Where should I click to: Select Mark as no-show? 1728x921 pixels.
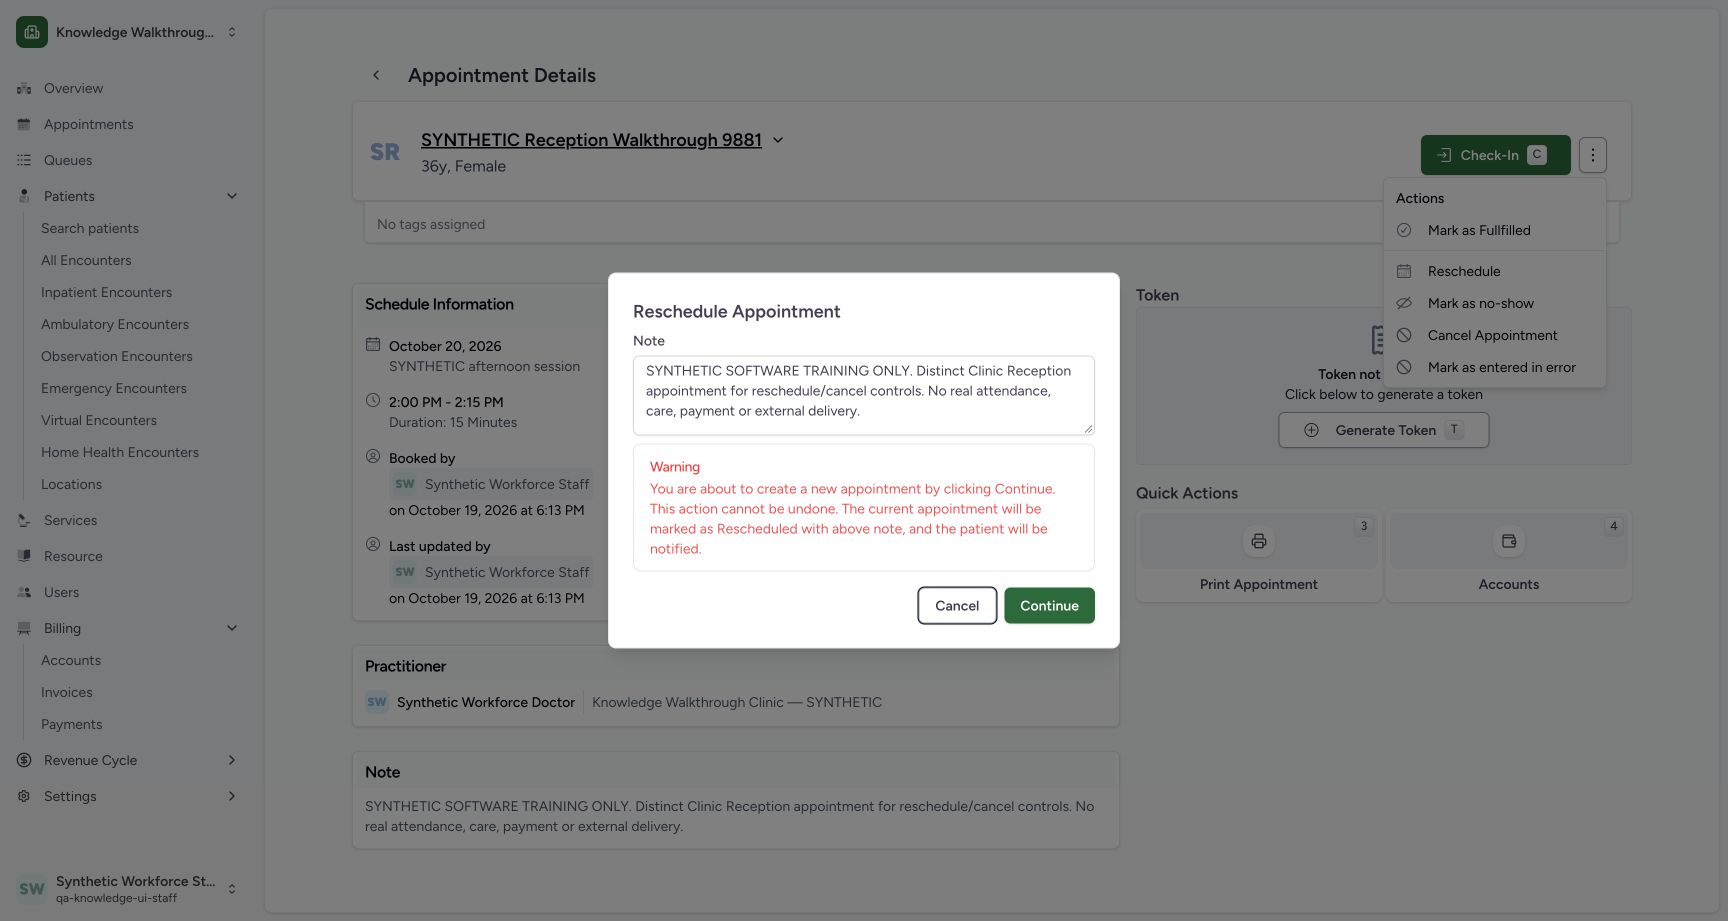pyautogui.click(x=1494, y=303)
